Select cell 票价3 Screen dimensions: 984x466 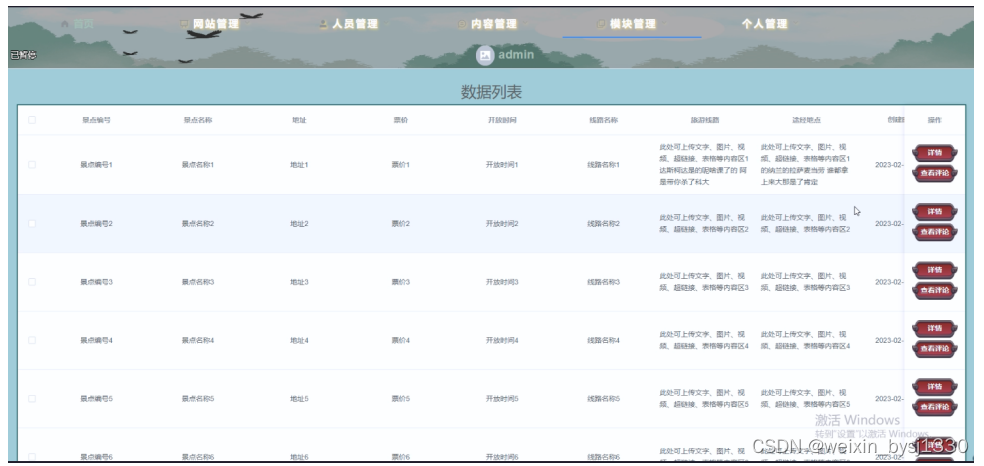(400, 282)
